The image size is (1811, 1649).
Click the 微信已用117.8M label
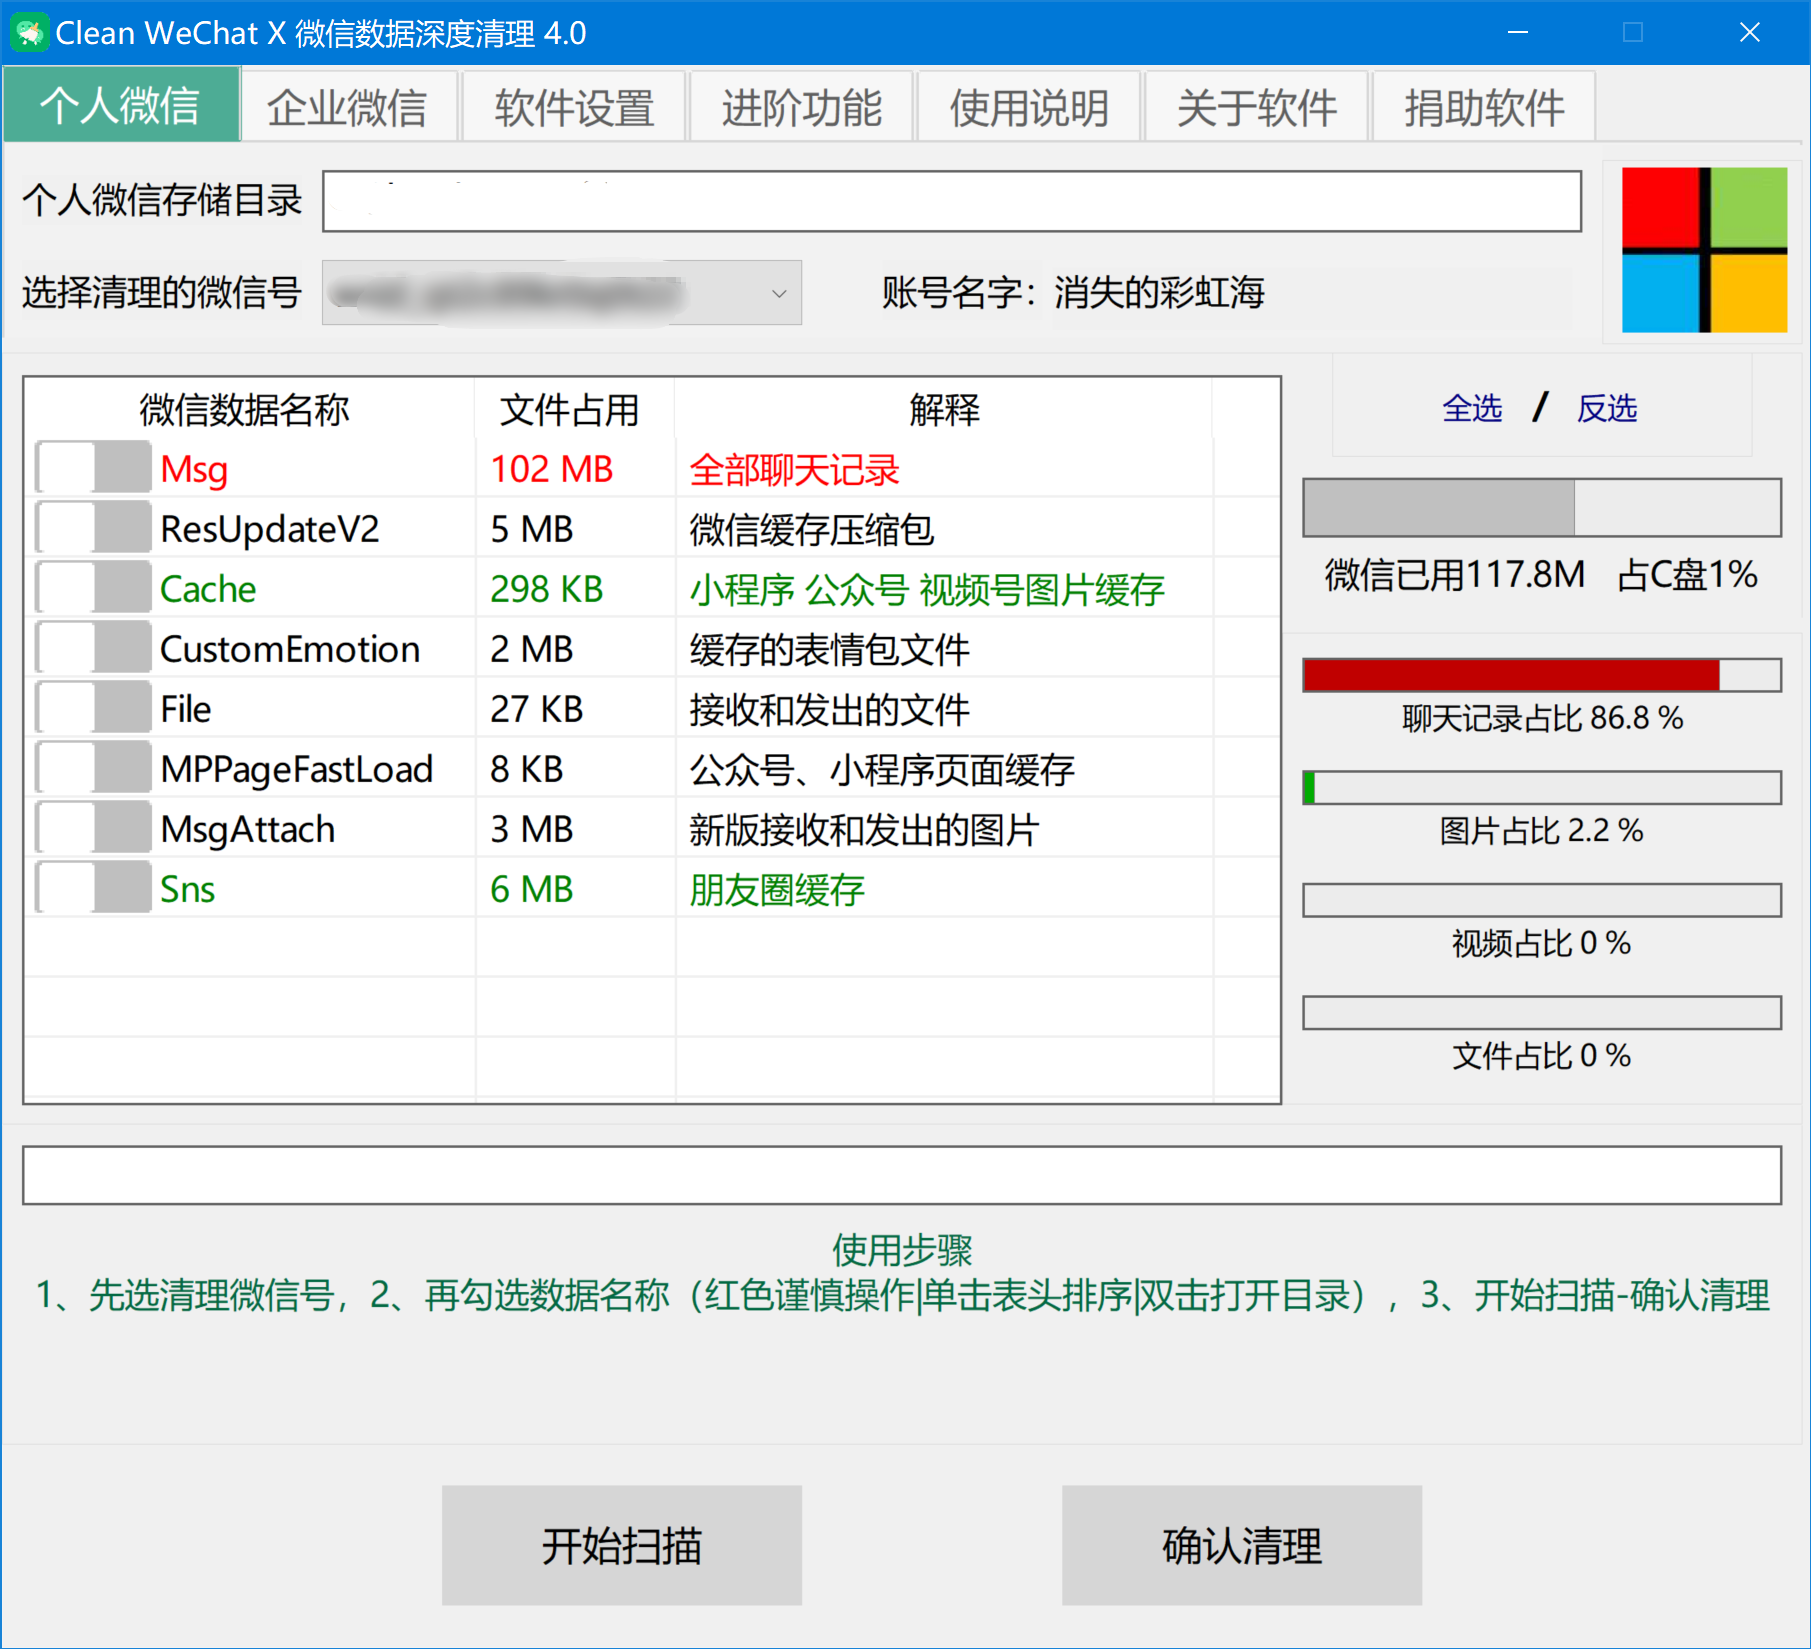(x=1455, y=574)
